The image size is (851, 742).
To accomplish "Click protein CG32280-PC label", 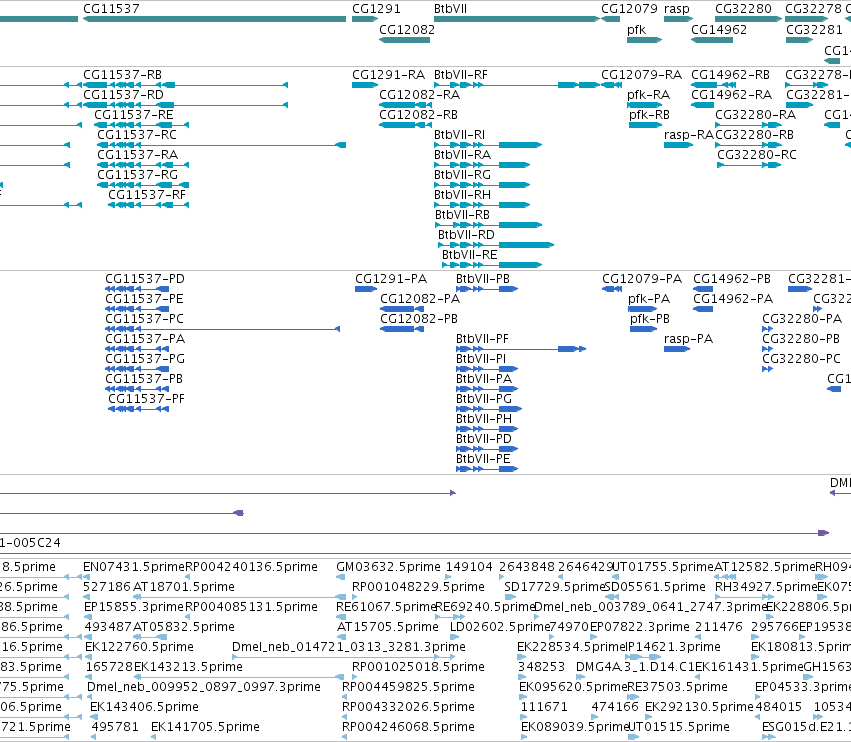I will click(x=801, y=359).
